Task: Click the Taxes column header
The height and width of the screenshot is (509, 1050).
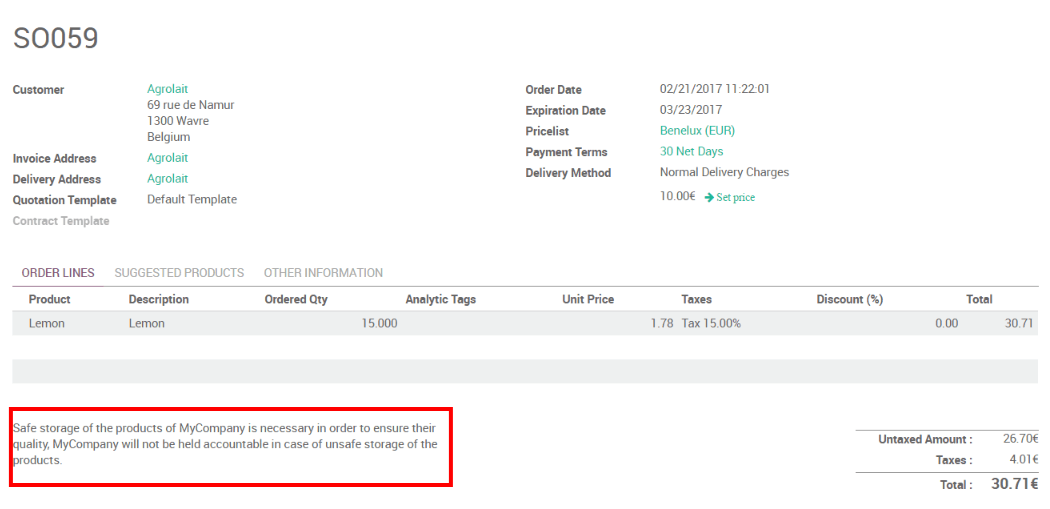Action: click(x=697, y=299)
